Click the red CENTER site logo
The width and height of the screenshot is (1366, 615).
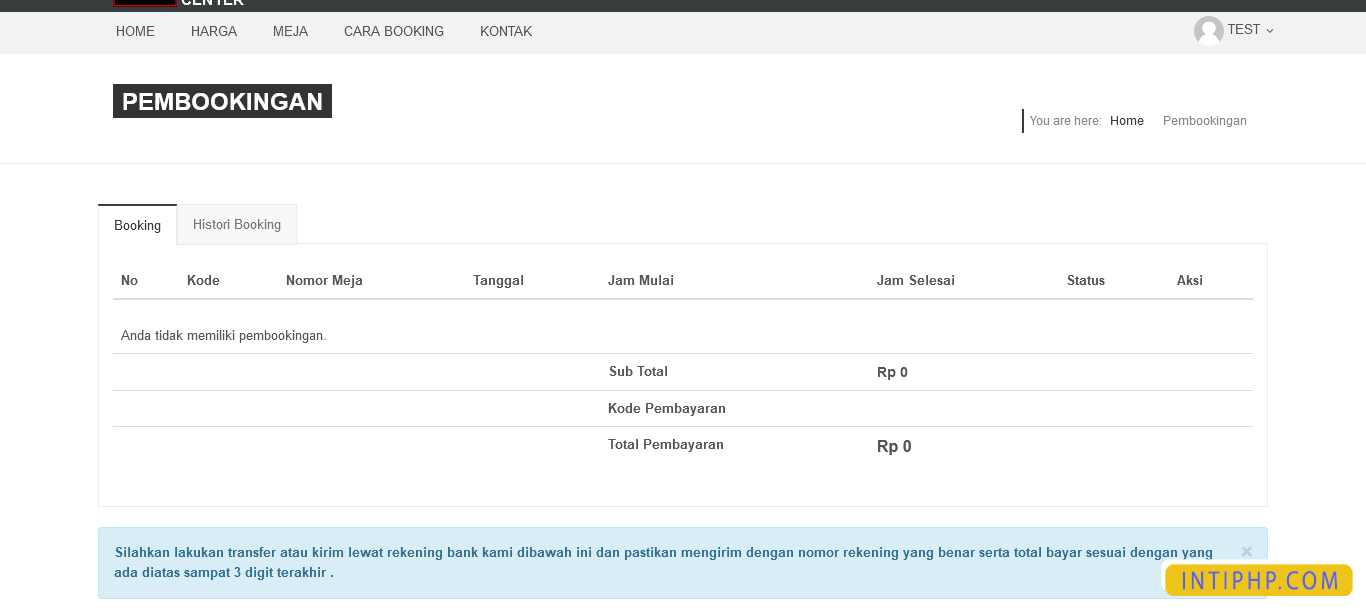(x=145, y=2)
